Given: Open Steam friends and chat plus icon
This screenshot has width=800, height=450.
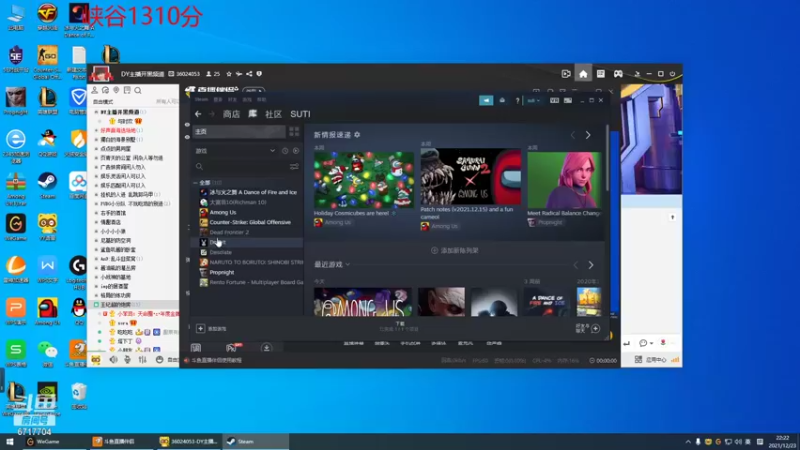Looking at the screenshot, I should pyautogui.click(x=595, y=329).
